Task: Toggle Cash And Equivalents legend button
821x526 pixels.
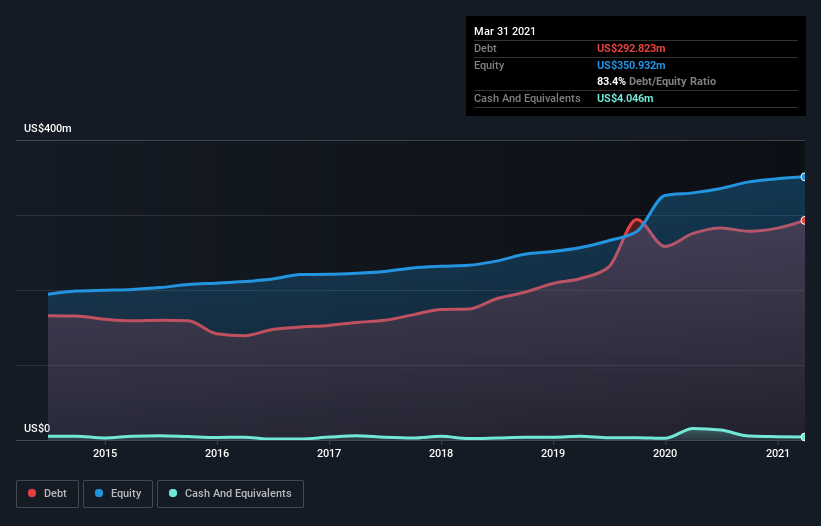Action: (x=230, y=494)
